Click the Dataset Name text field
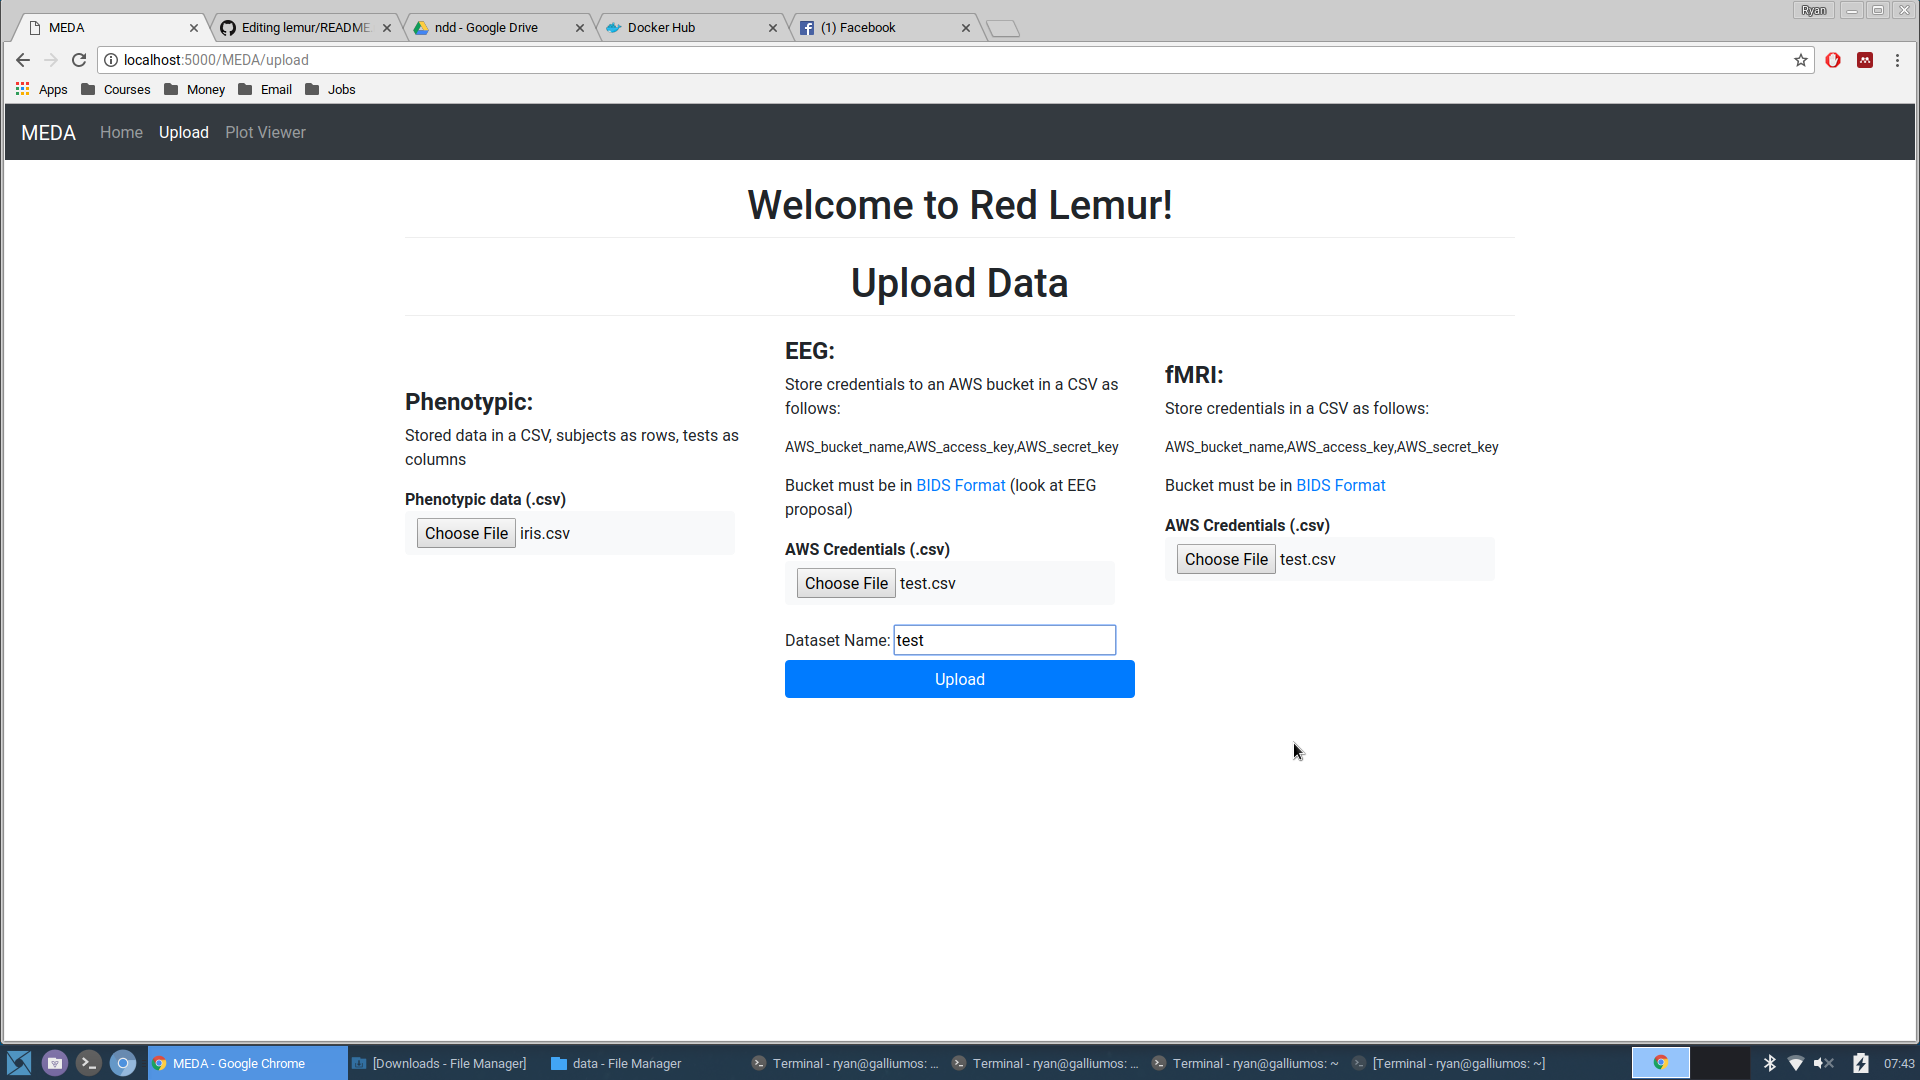1920x1080 pixels. (1004, 640)
